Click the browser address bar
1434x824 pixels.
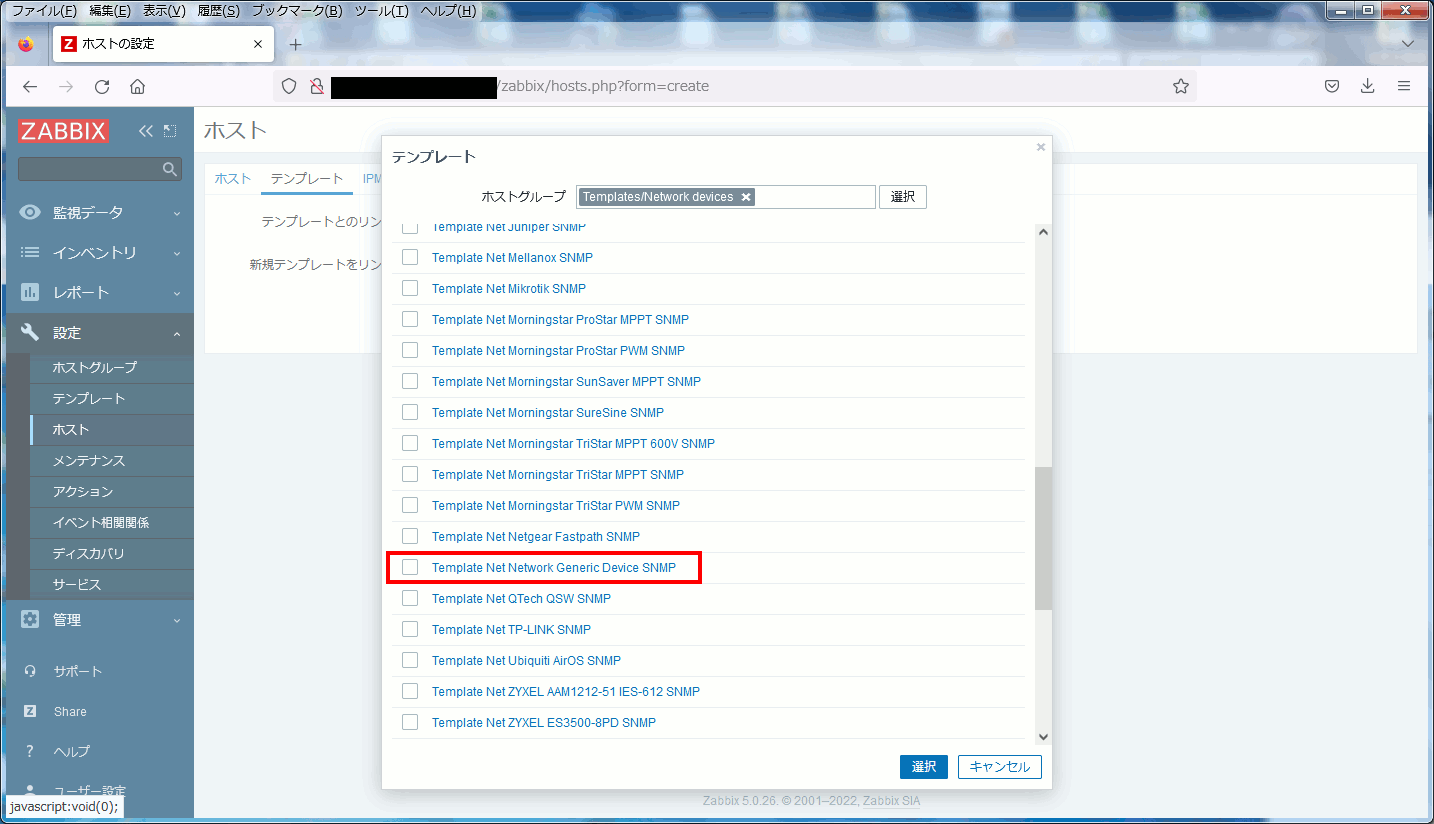point(734,86)
